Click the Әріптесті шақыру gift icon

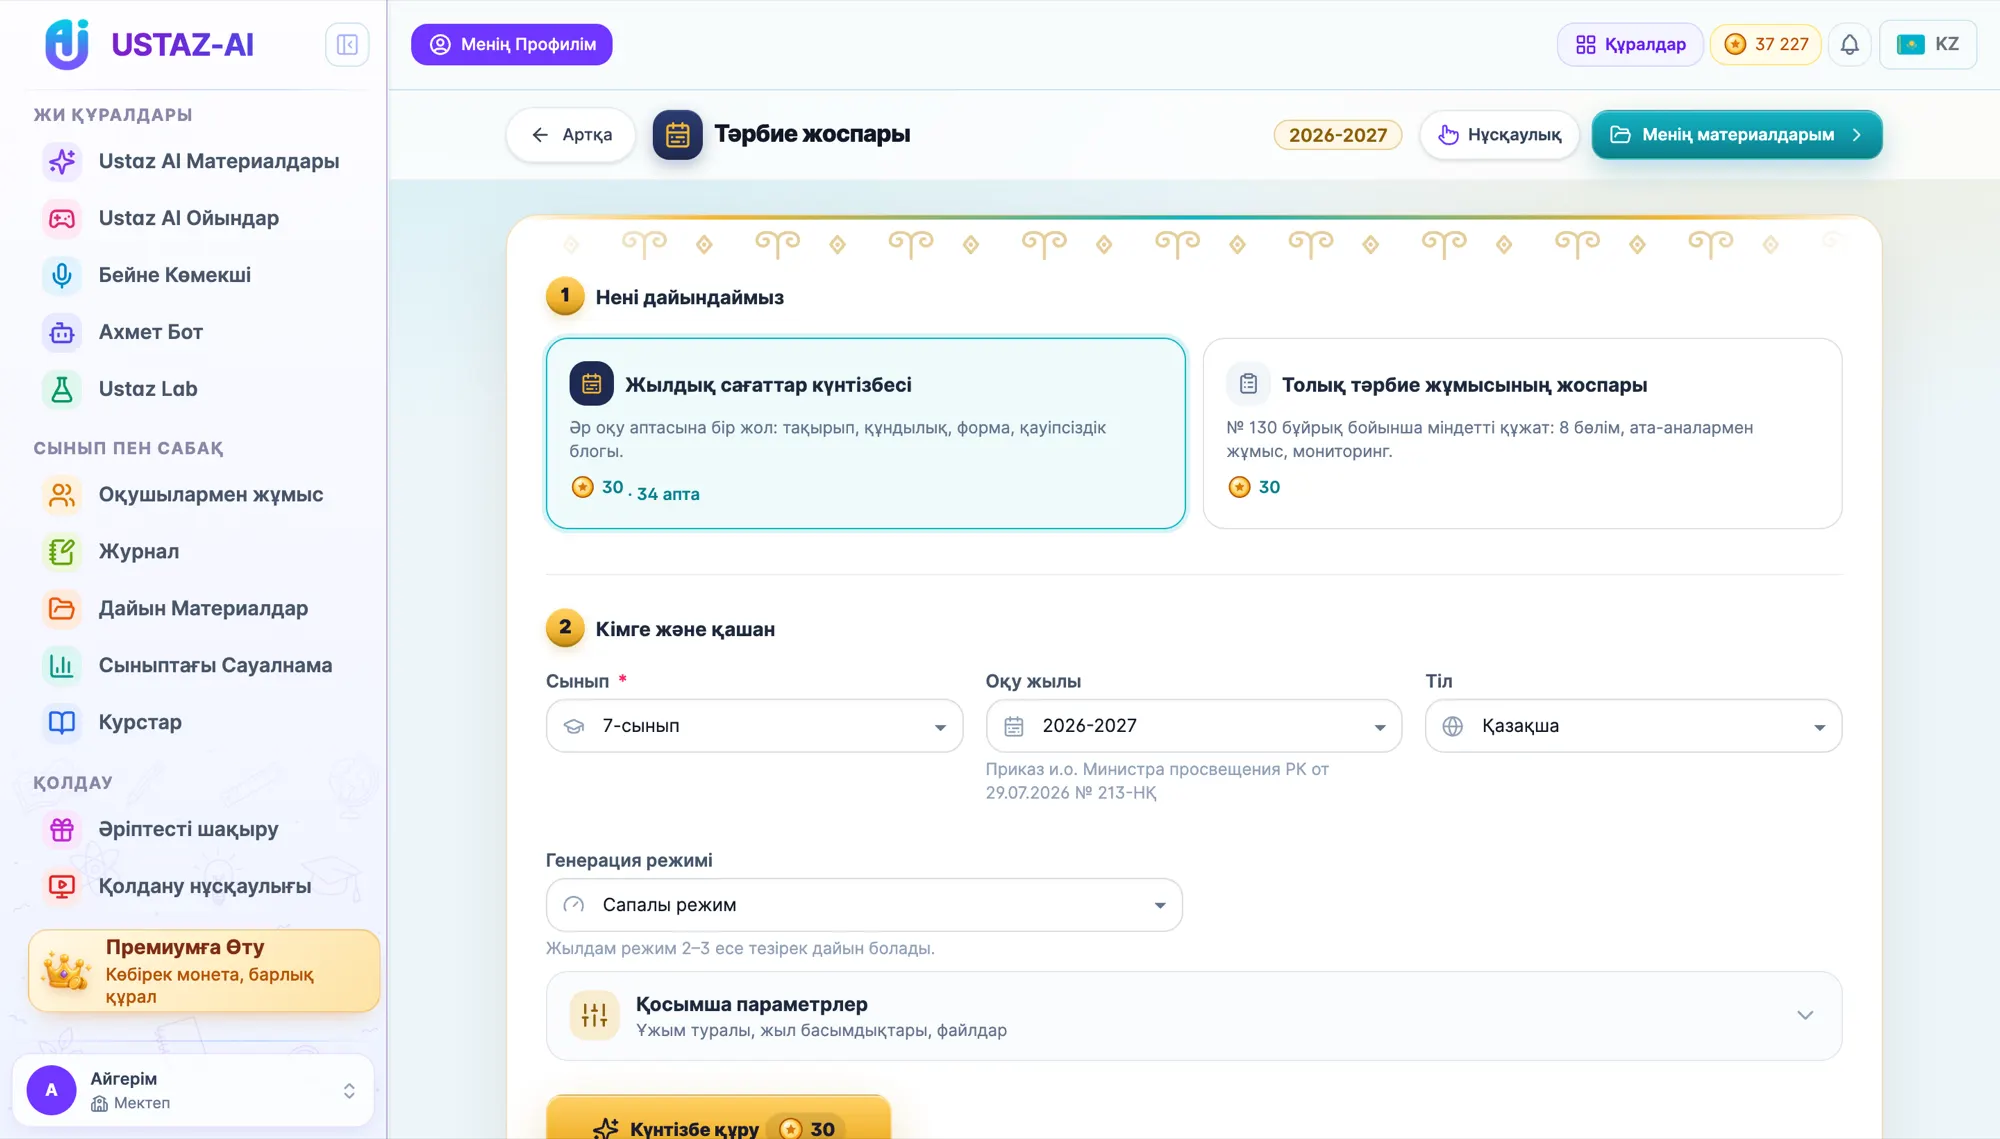pos(62,829)
